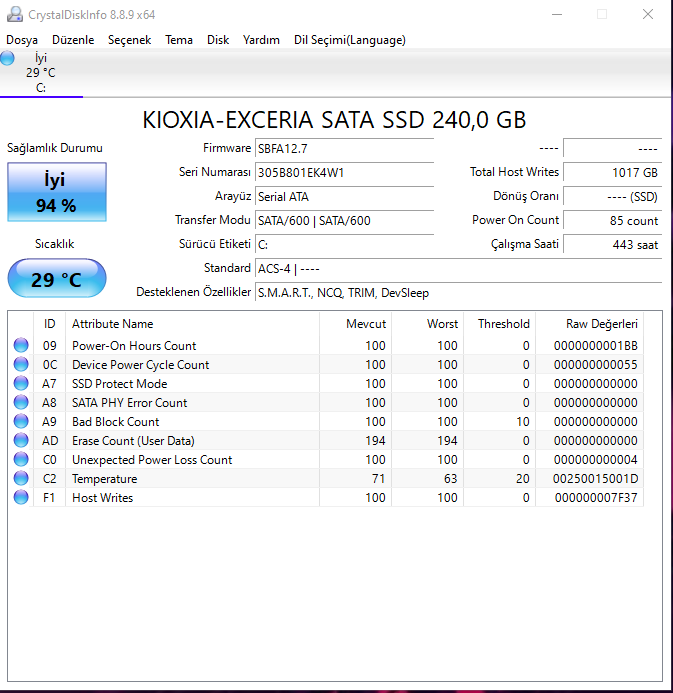Open Dil Seçimi(Language) menu

[x=350, y=40]
